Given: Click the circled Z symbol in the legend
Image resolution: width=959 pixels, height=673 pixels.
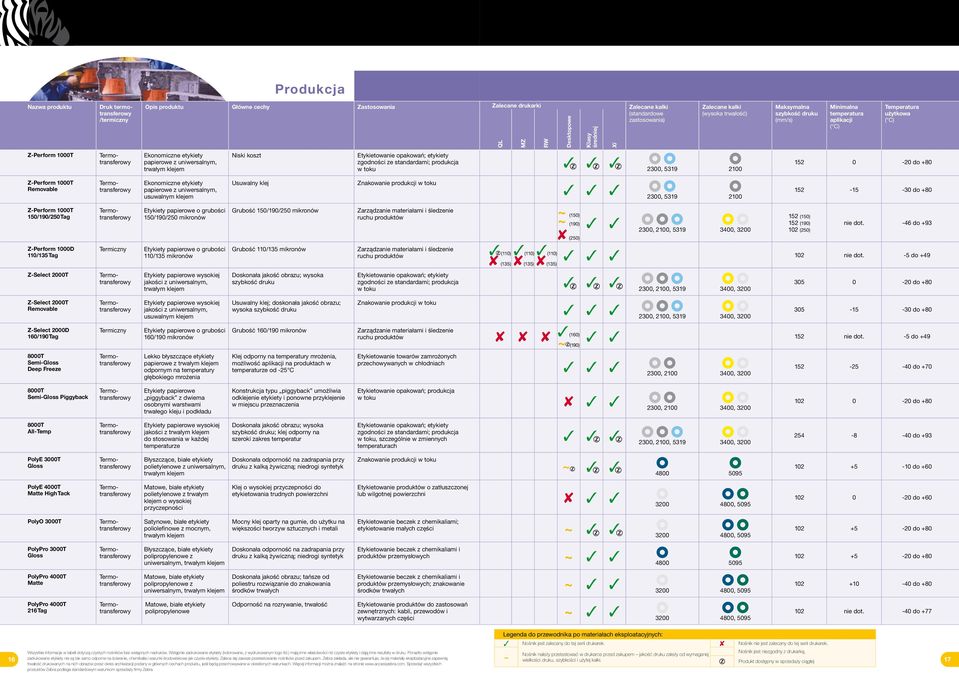Looking at the screenshot, I should pyautogui.click(x=722, y=661).
